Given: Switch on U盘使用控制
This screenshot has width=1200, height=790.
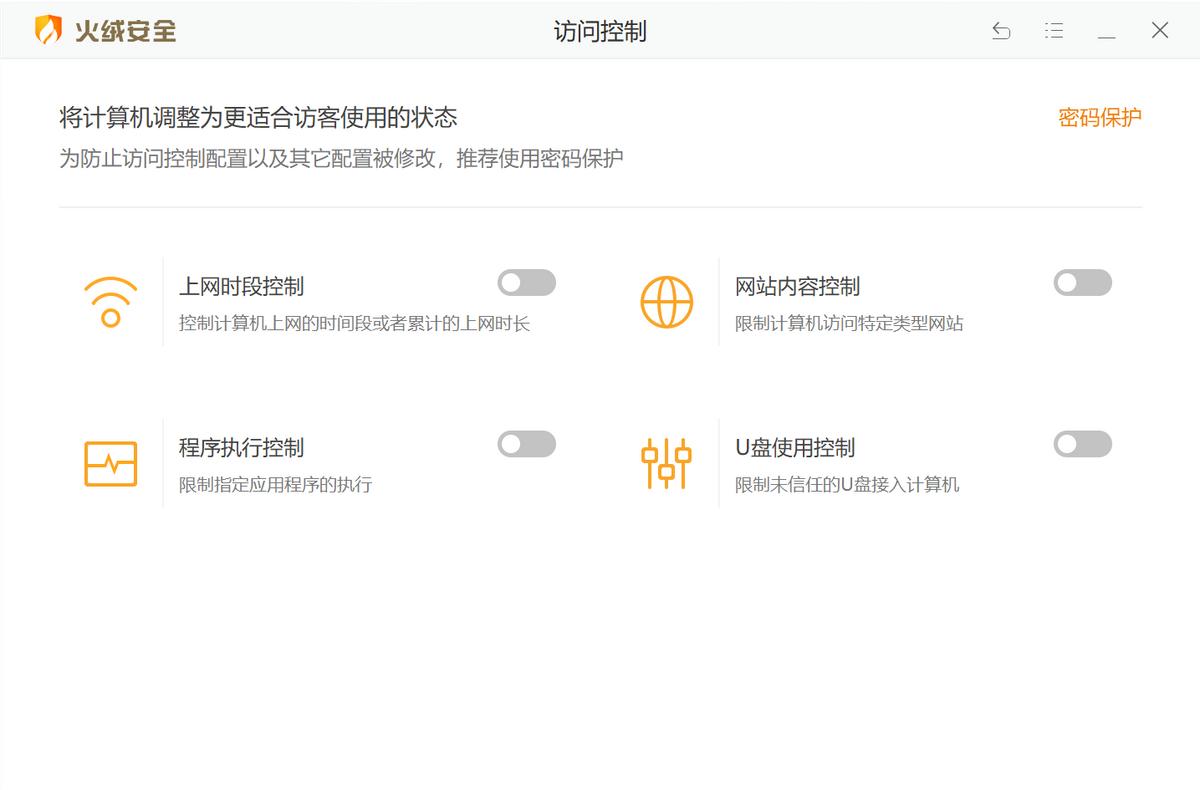Looking at the screenshot, I should pos(1082,444).
